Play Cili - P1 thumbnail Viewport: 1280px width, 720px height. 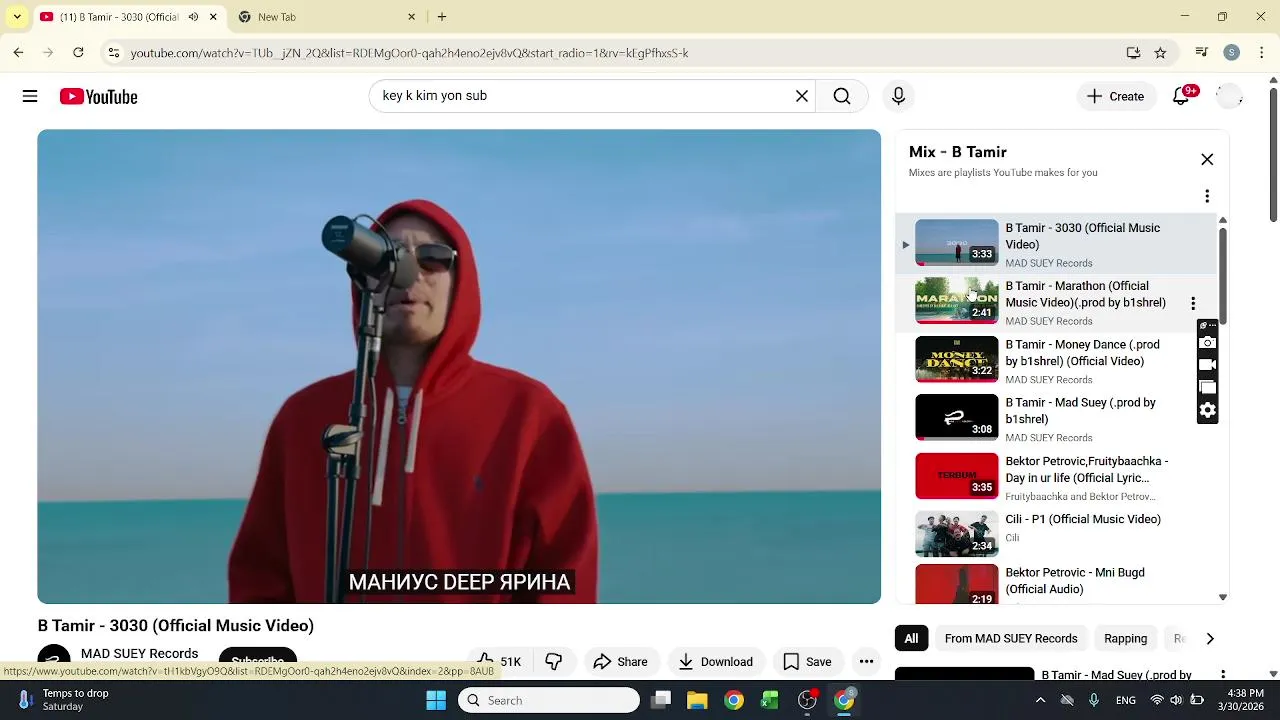(x=957, y=535)
